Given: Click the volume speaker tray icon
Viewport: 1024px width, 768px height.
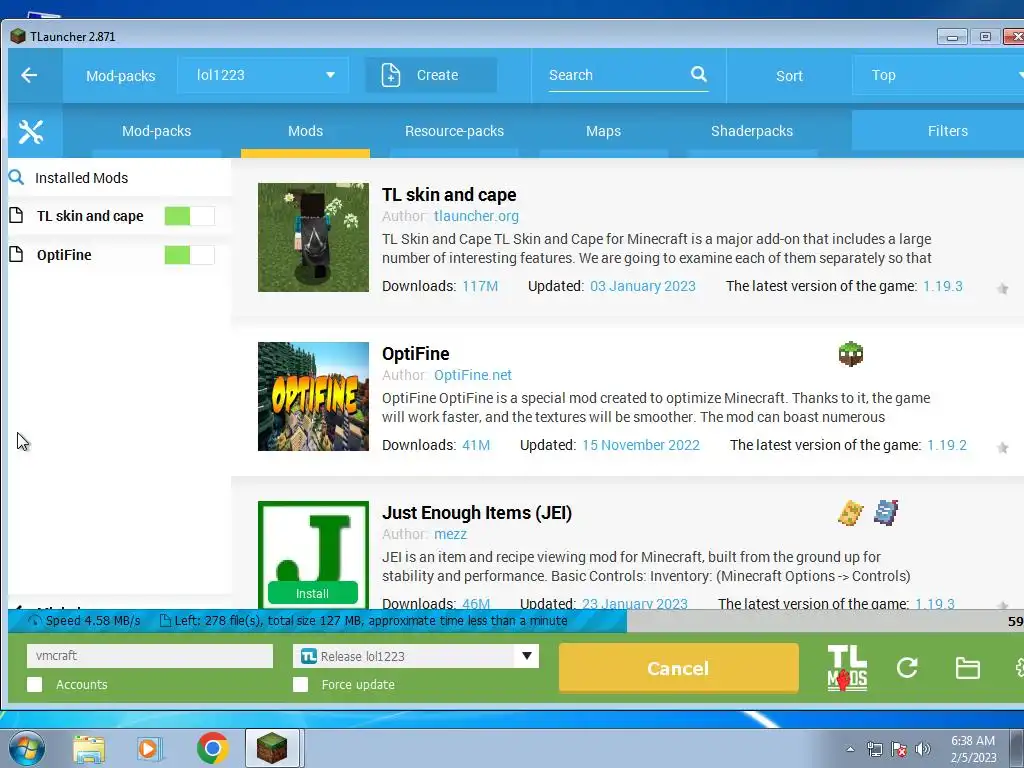Looking at the screenshot, I should (x=922, y=749).
